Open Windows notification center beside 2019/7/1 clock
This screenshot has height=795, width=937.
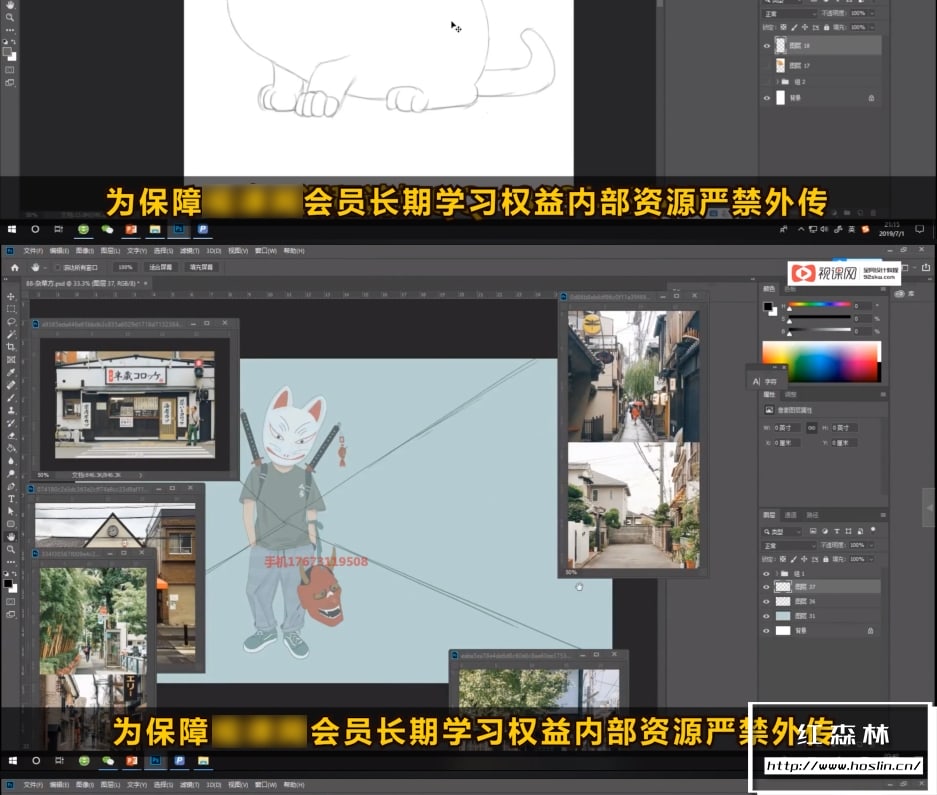[920, 230]
